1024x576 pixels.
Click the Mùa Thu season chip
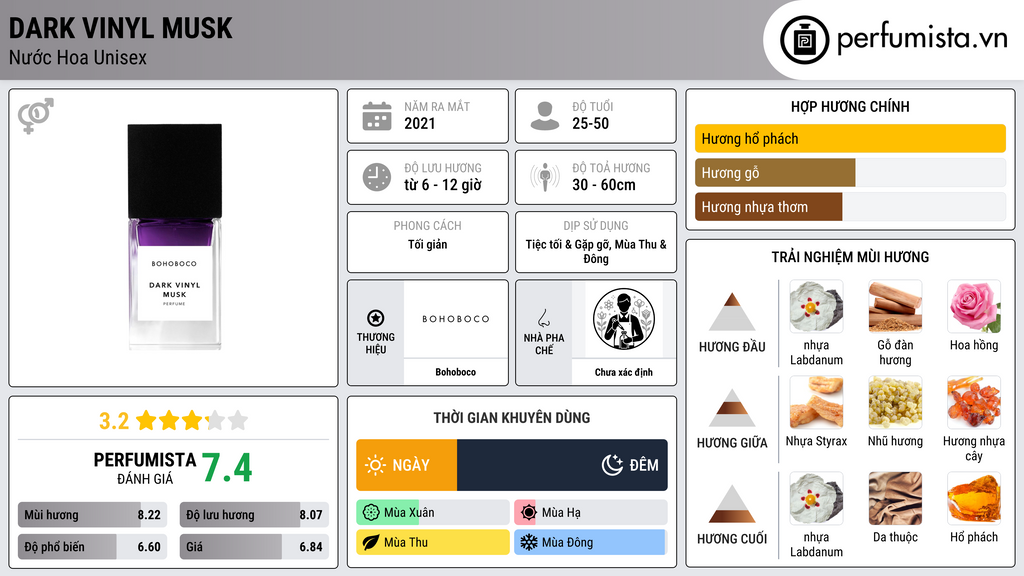(432, 542)
